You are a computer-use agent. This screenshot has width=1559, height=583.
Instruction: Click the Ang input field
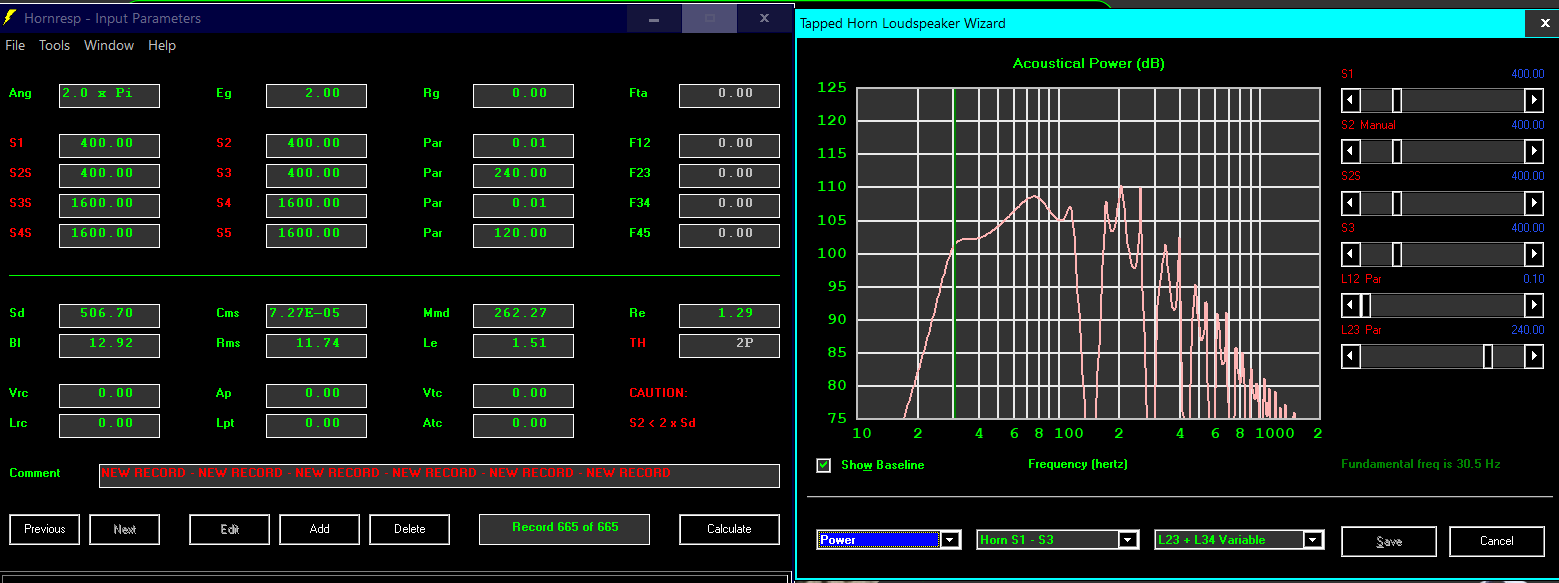click(x=109, y=95)
